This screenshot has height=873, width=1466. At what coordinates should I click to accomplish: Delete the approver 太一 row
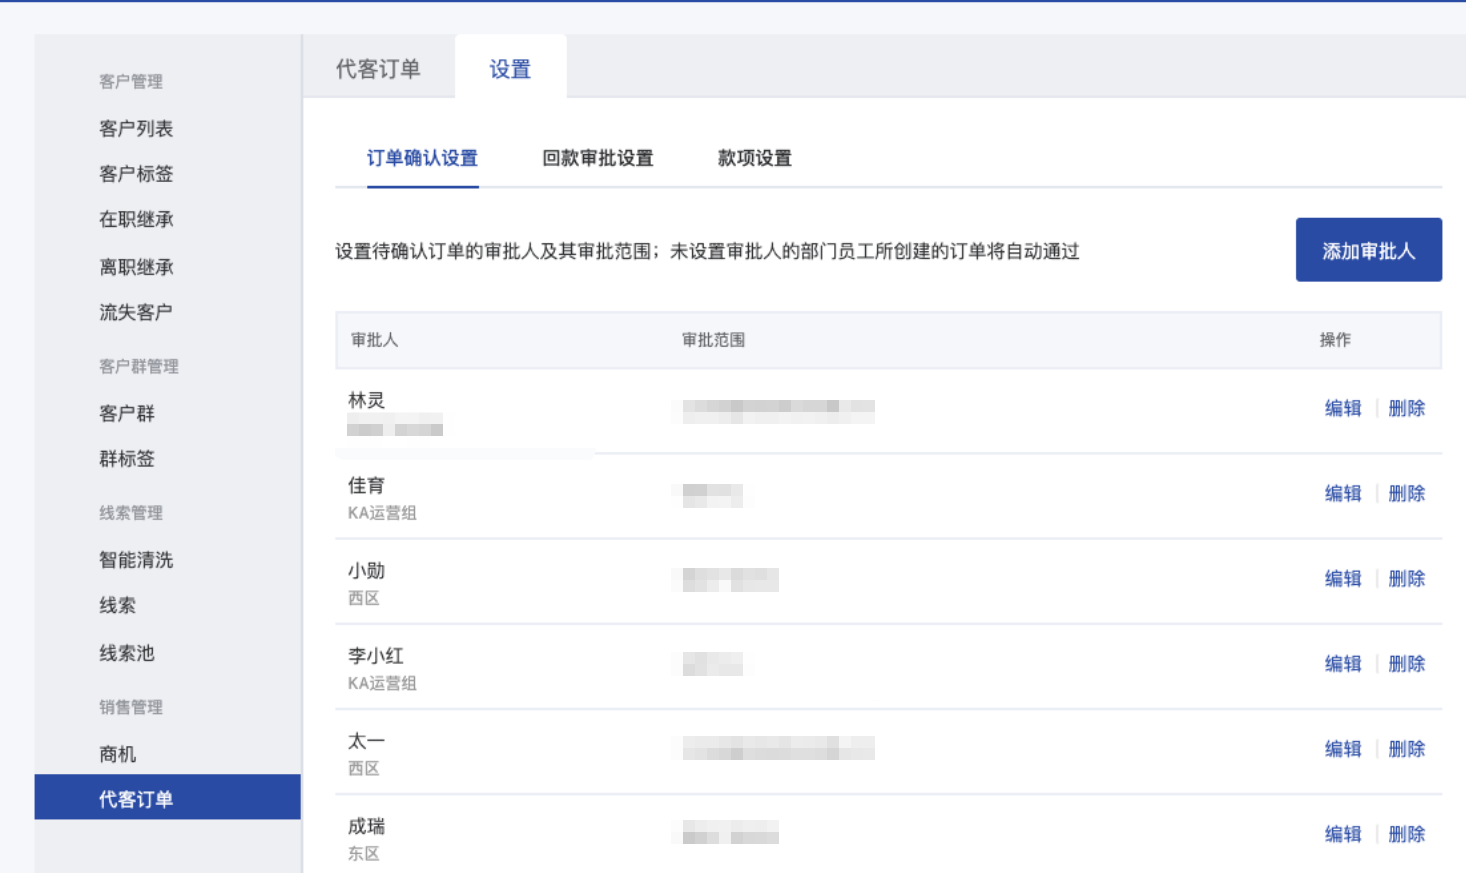1407,748
